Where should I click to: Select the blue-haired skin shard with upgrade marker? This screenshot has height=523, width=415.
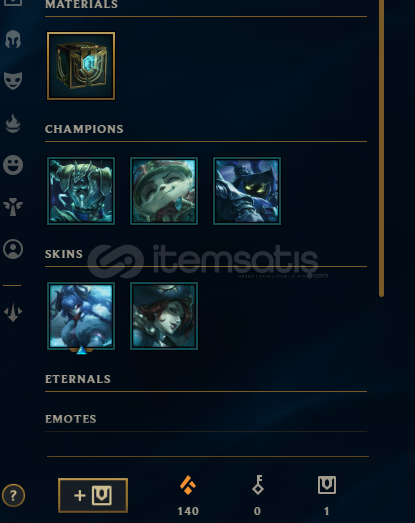81,316
